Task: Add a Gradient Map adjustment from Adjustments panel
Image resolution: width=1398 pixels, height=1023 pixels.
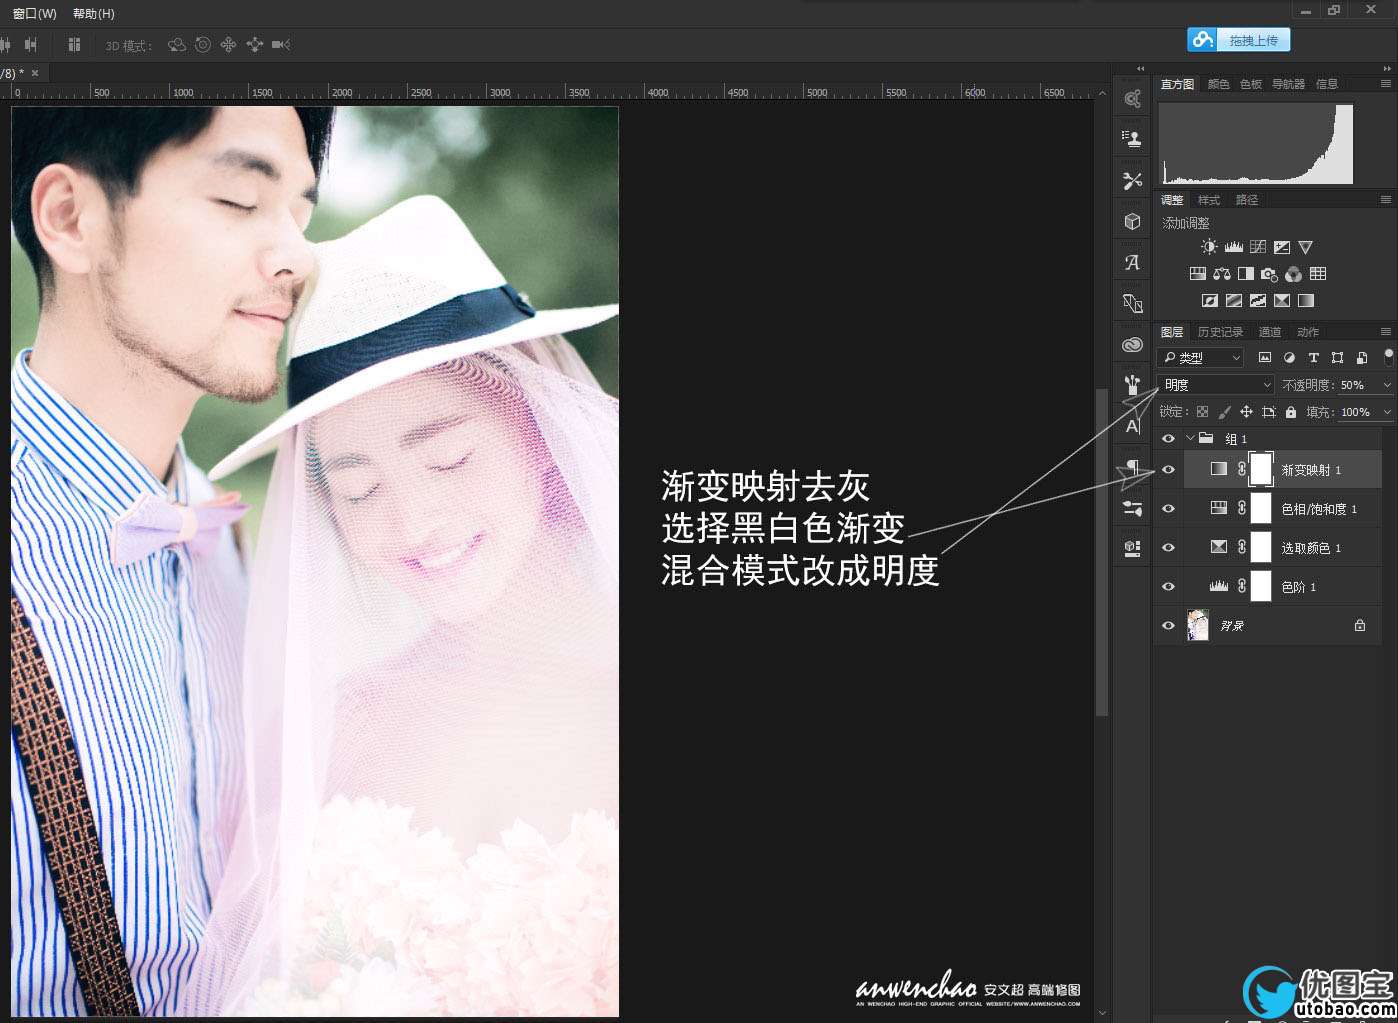Action: point(1306,300)
